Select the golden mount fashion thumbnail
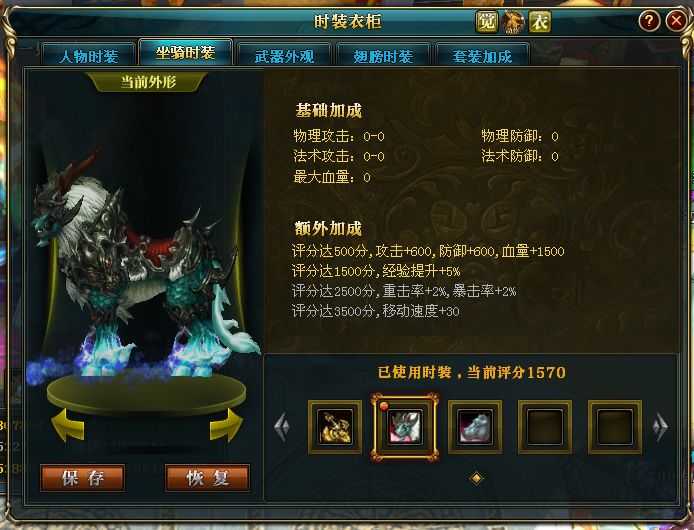Image resolution: width=694 pixels, height=530 pixels. point(335,427)
